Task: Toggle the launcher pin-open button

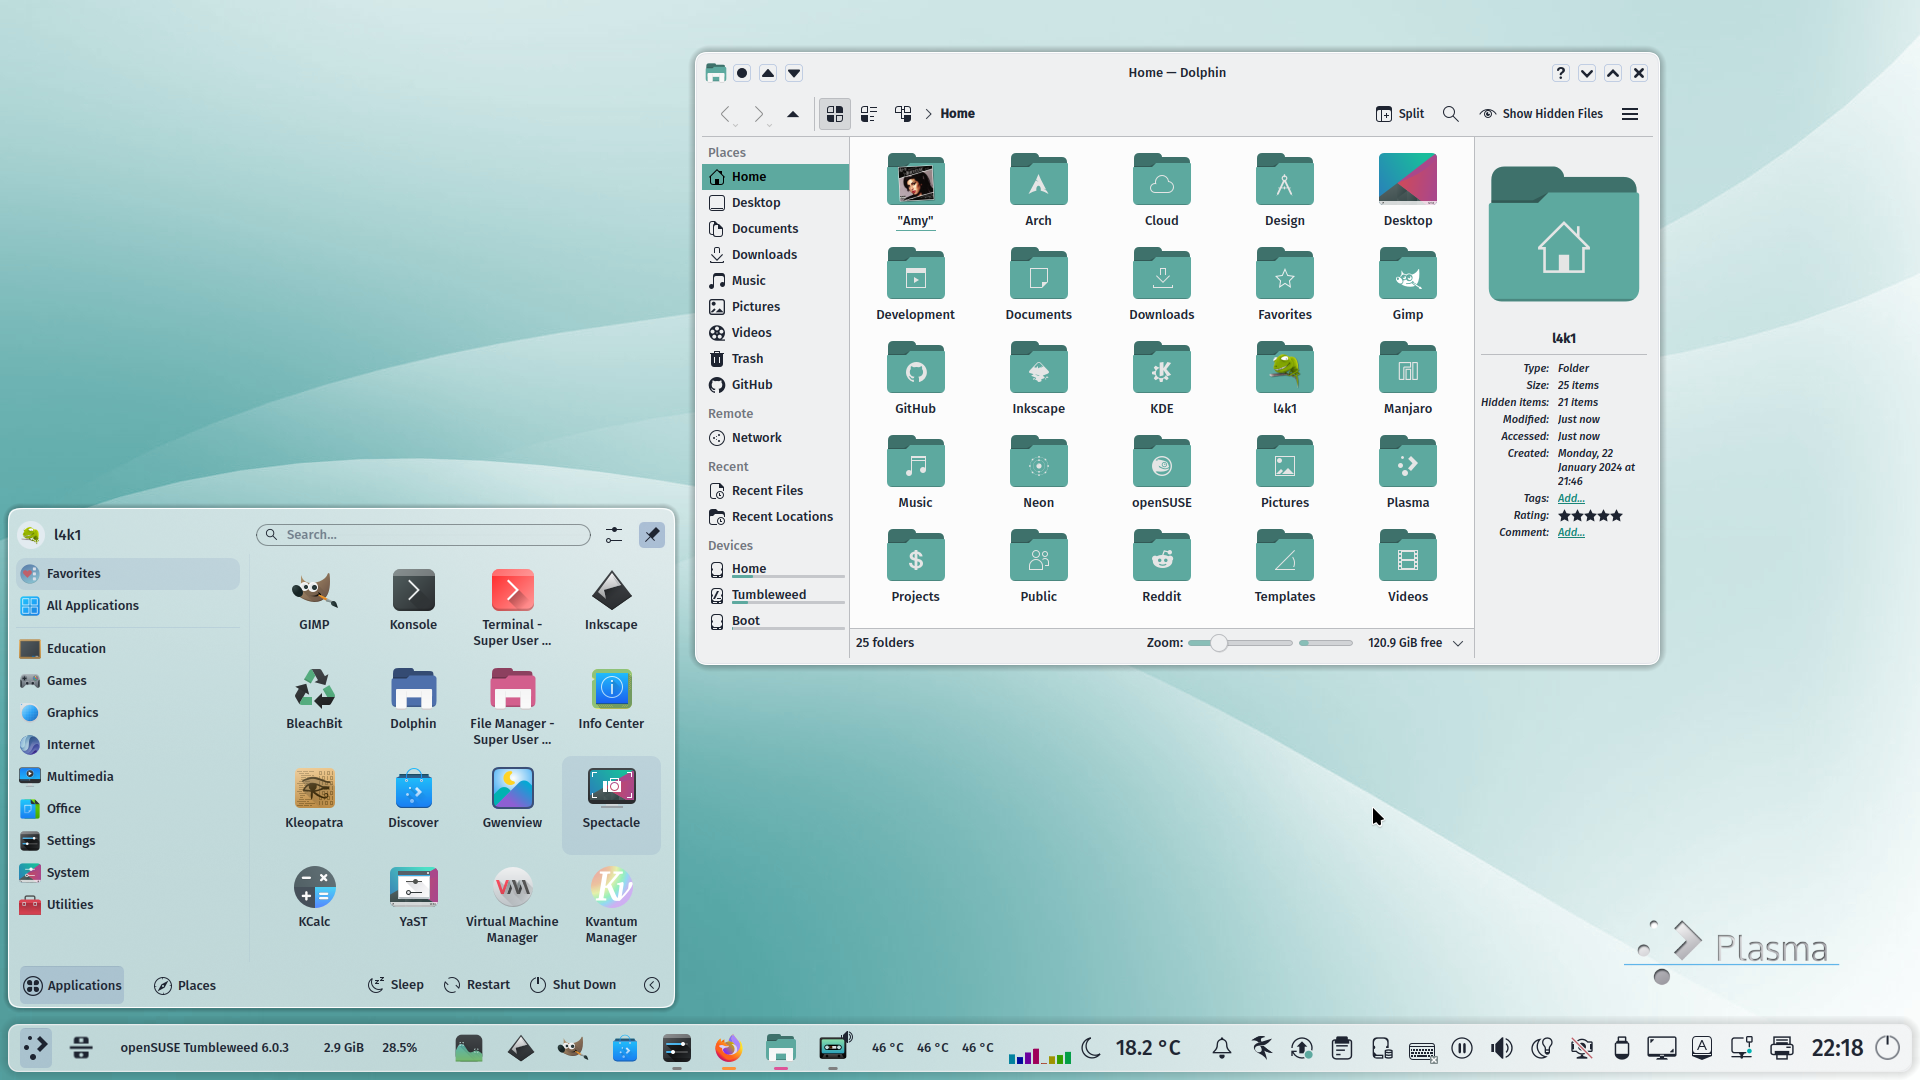Action: click(x=652, y=535)
